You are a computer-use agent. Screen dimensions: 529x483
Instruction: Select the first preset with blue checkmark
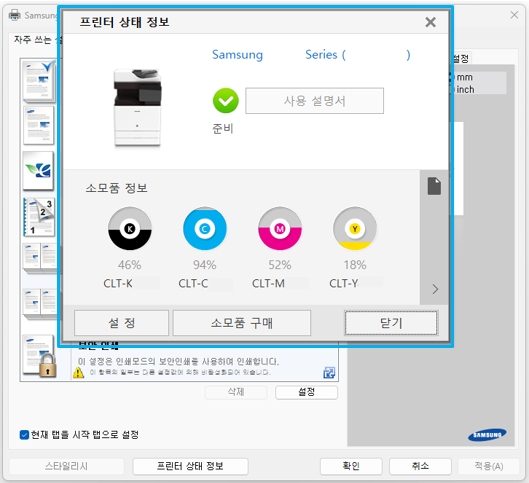coord(39,81)
